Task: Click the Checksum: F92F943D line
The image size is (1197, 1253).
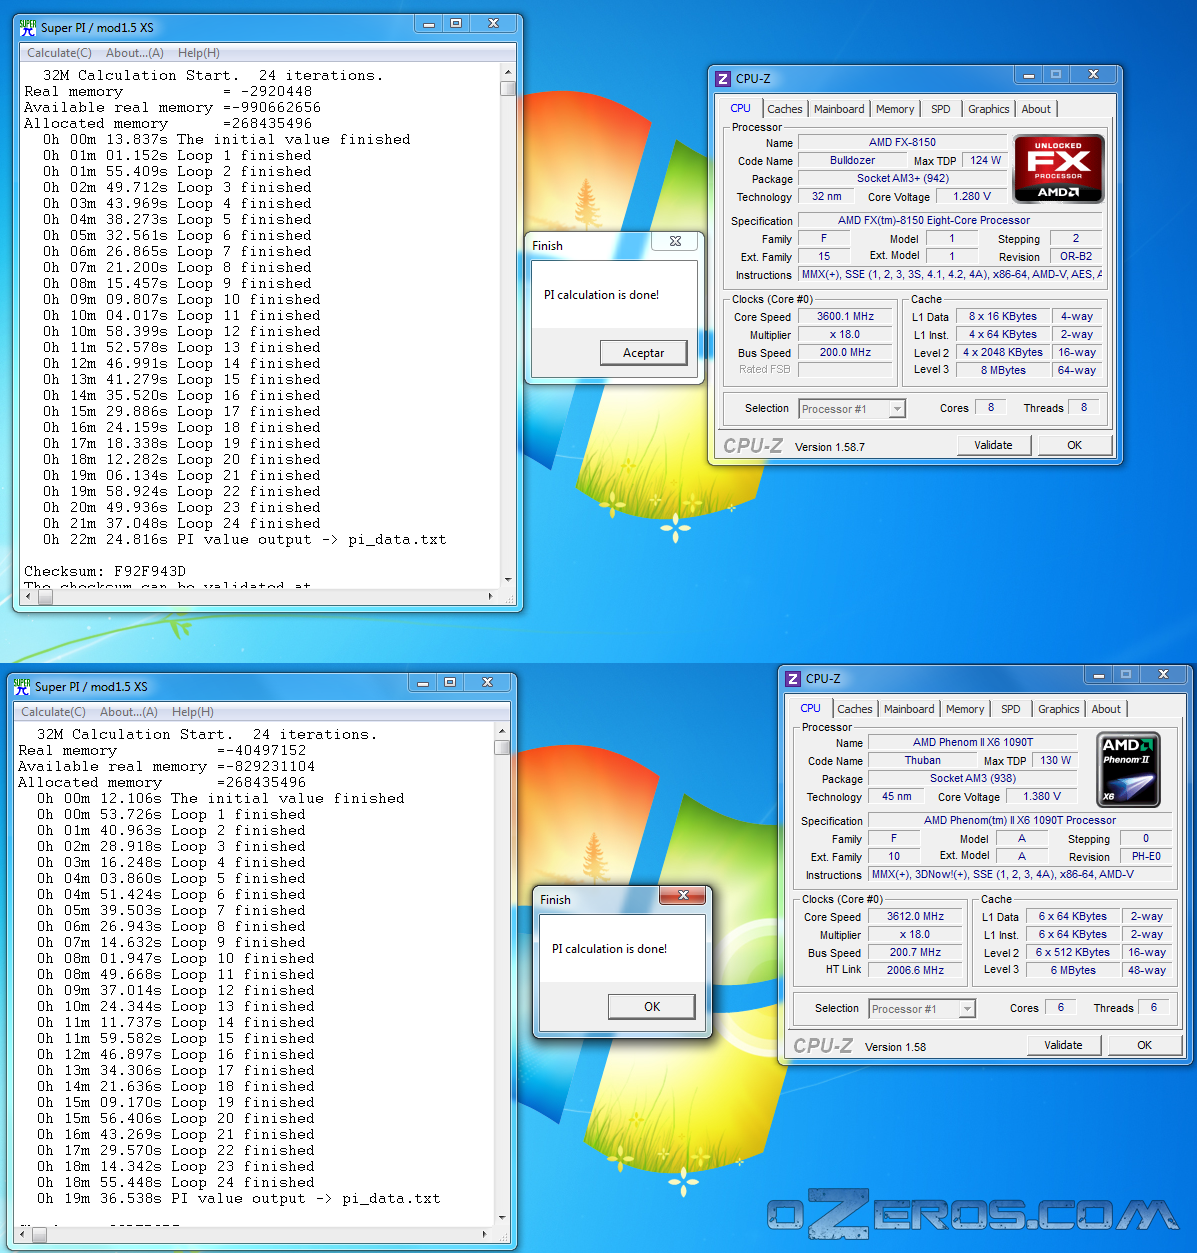Action: (x=105, y=572)
